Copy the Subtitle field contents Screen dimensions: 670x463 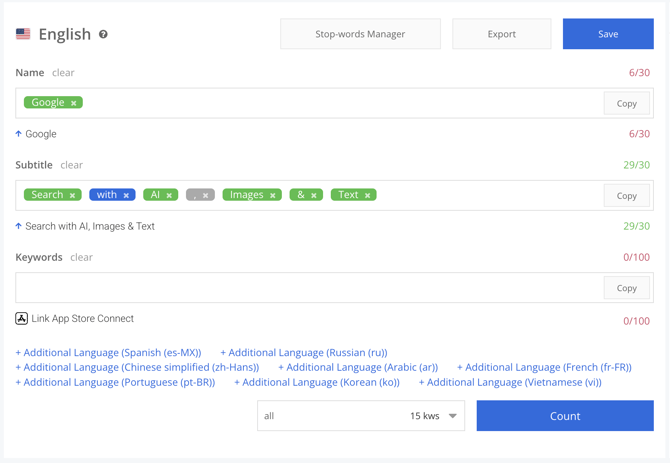tap(626, 196)
